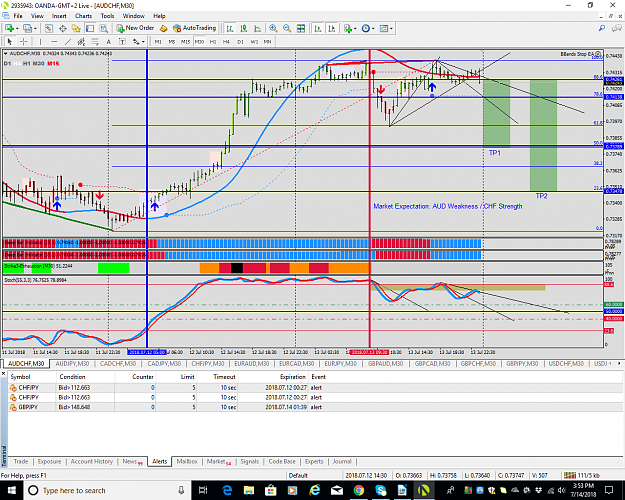Expand the Templates dropdown arrow
625x500 pixels.
click(391, 29)
